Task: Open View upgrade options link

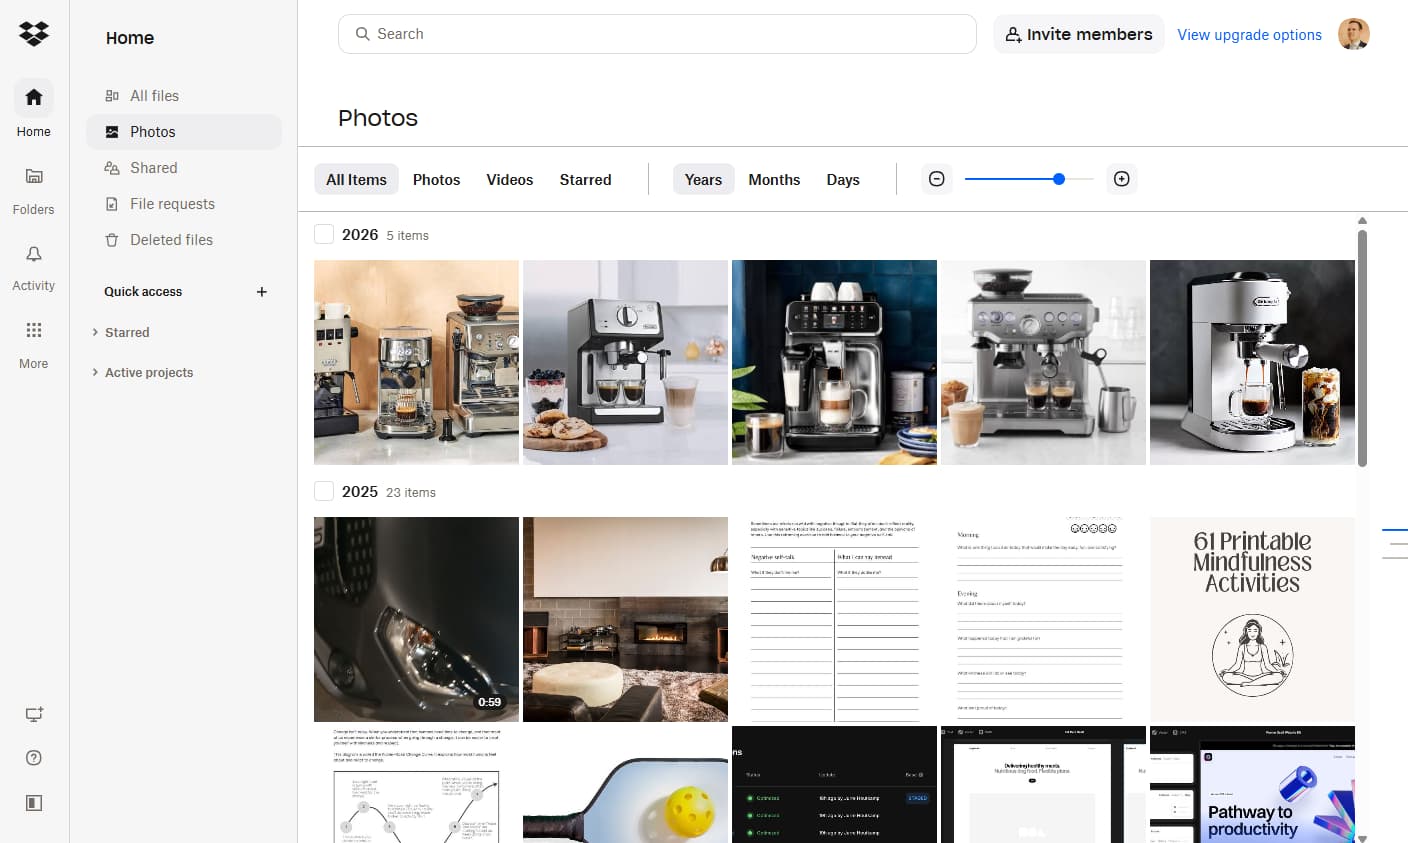Action: (x=1249, y=35)
